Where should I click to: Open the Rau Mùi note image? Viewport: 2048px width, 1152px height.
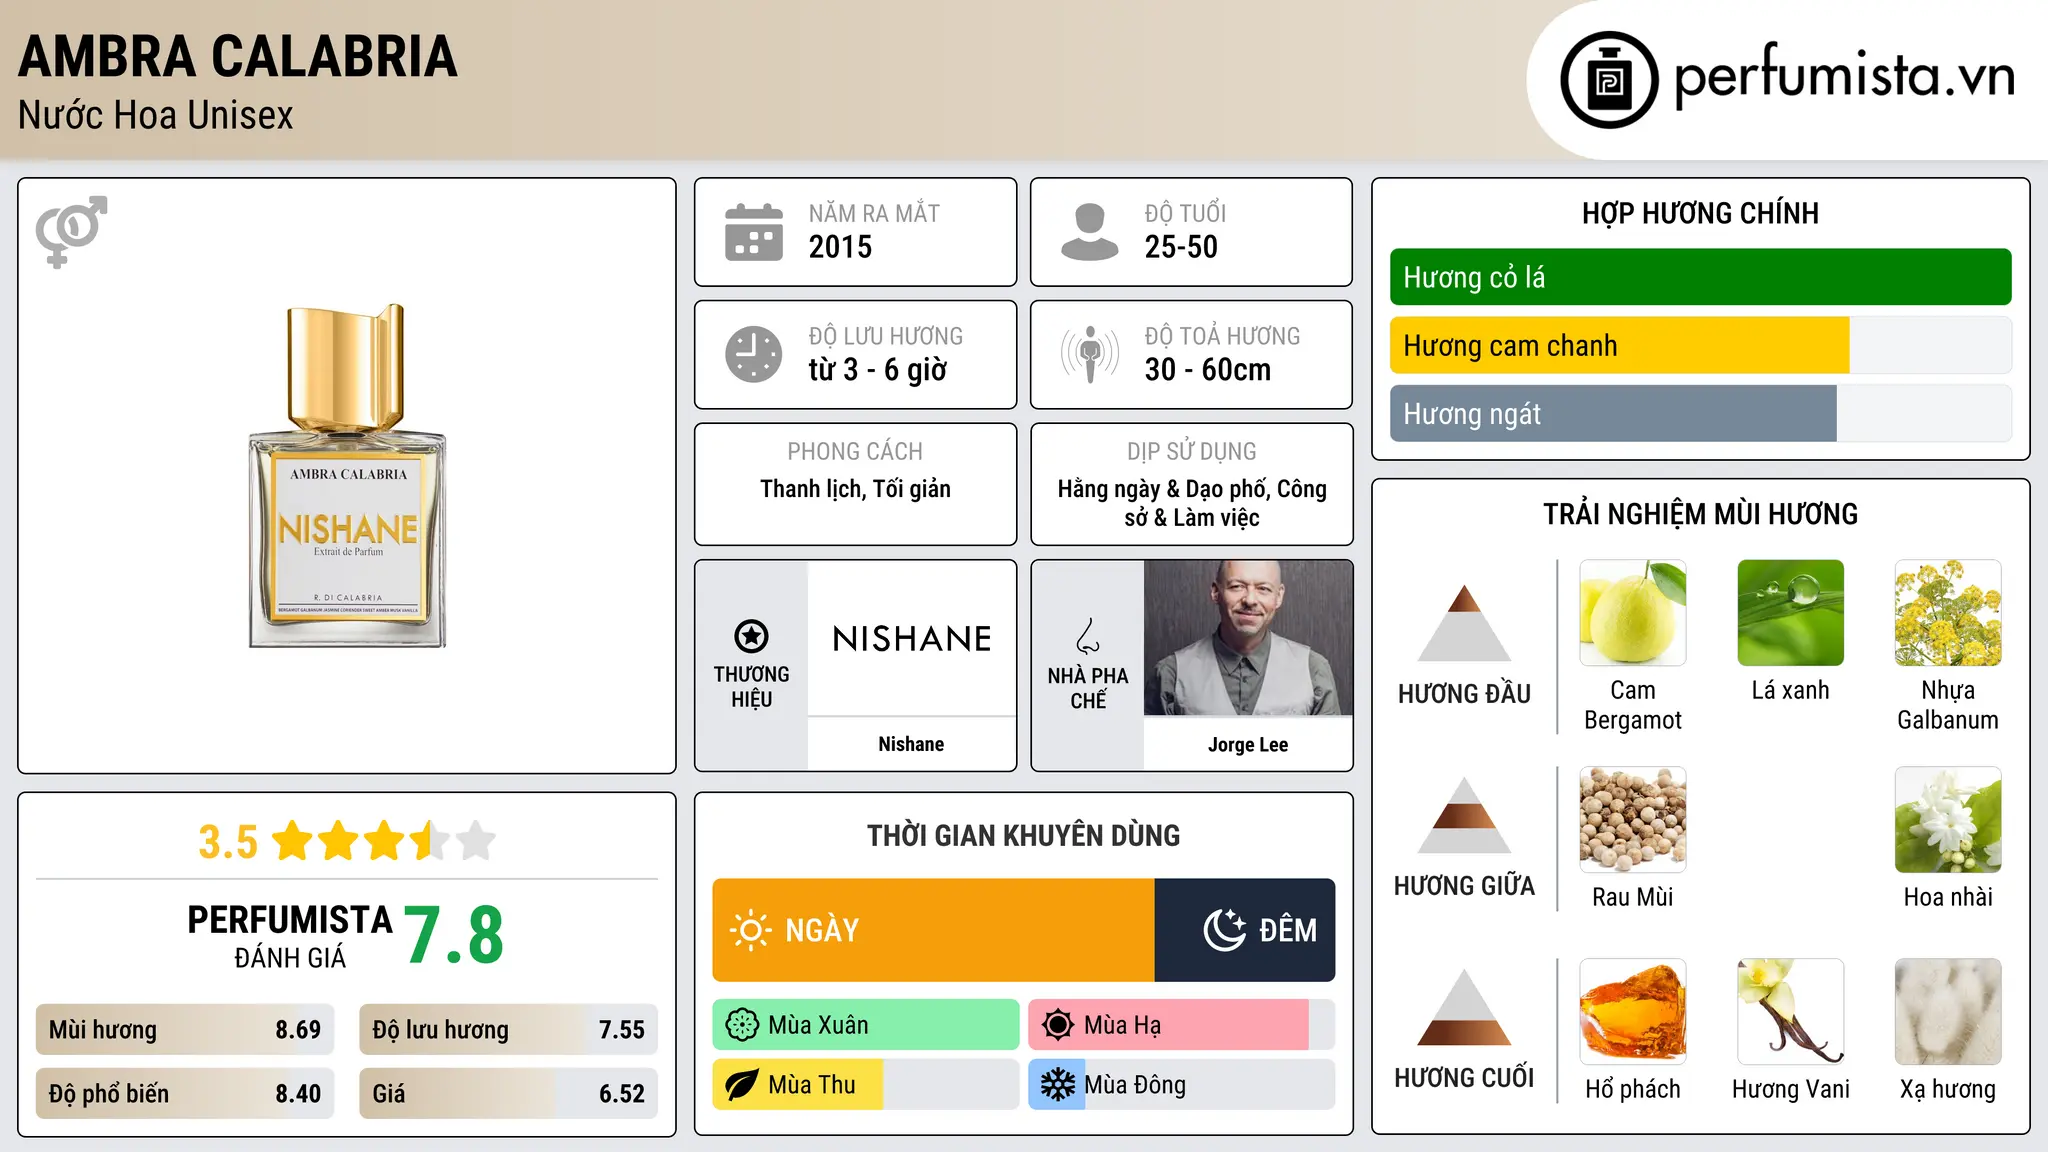pos(1633,820)
